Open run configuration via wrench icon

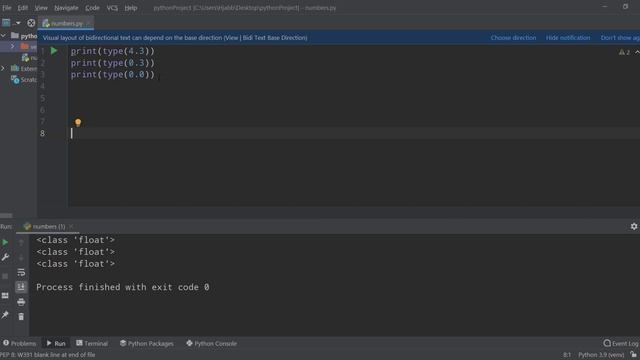pyautogui.click(x=5, y=257)
